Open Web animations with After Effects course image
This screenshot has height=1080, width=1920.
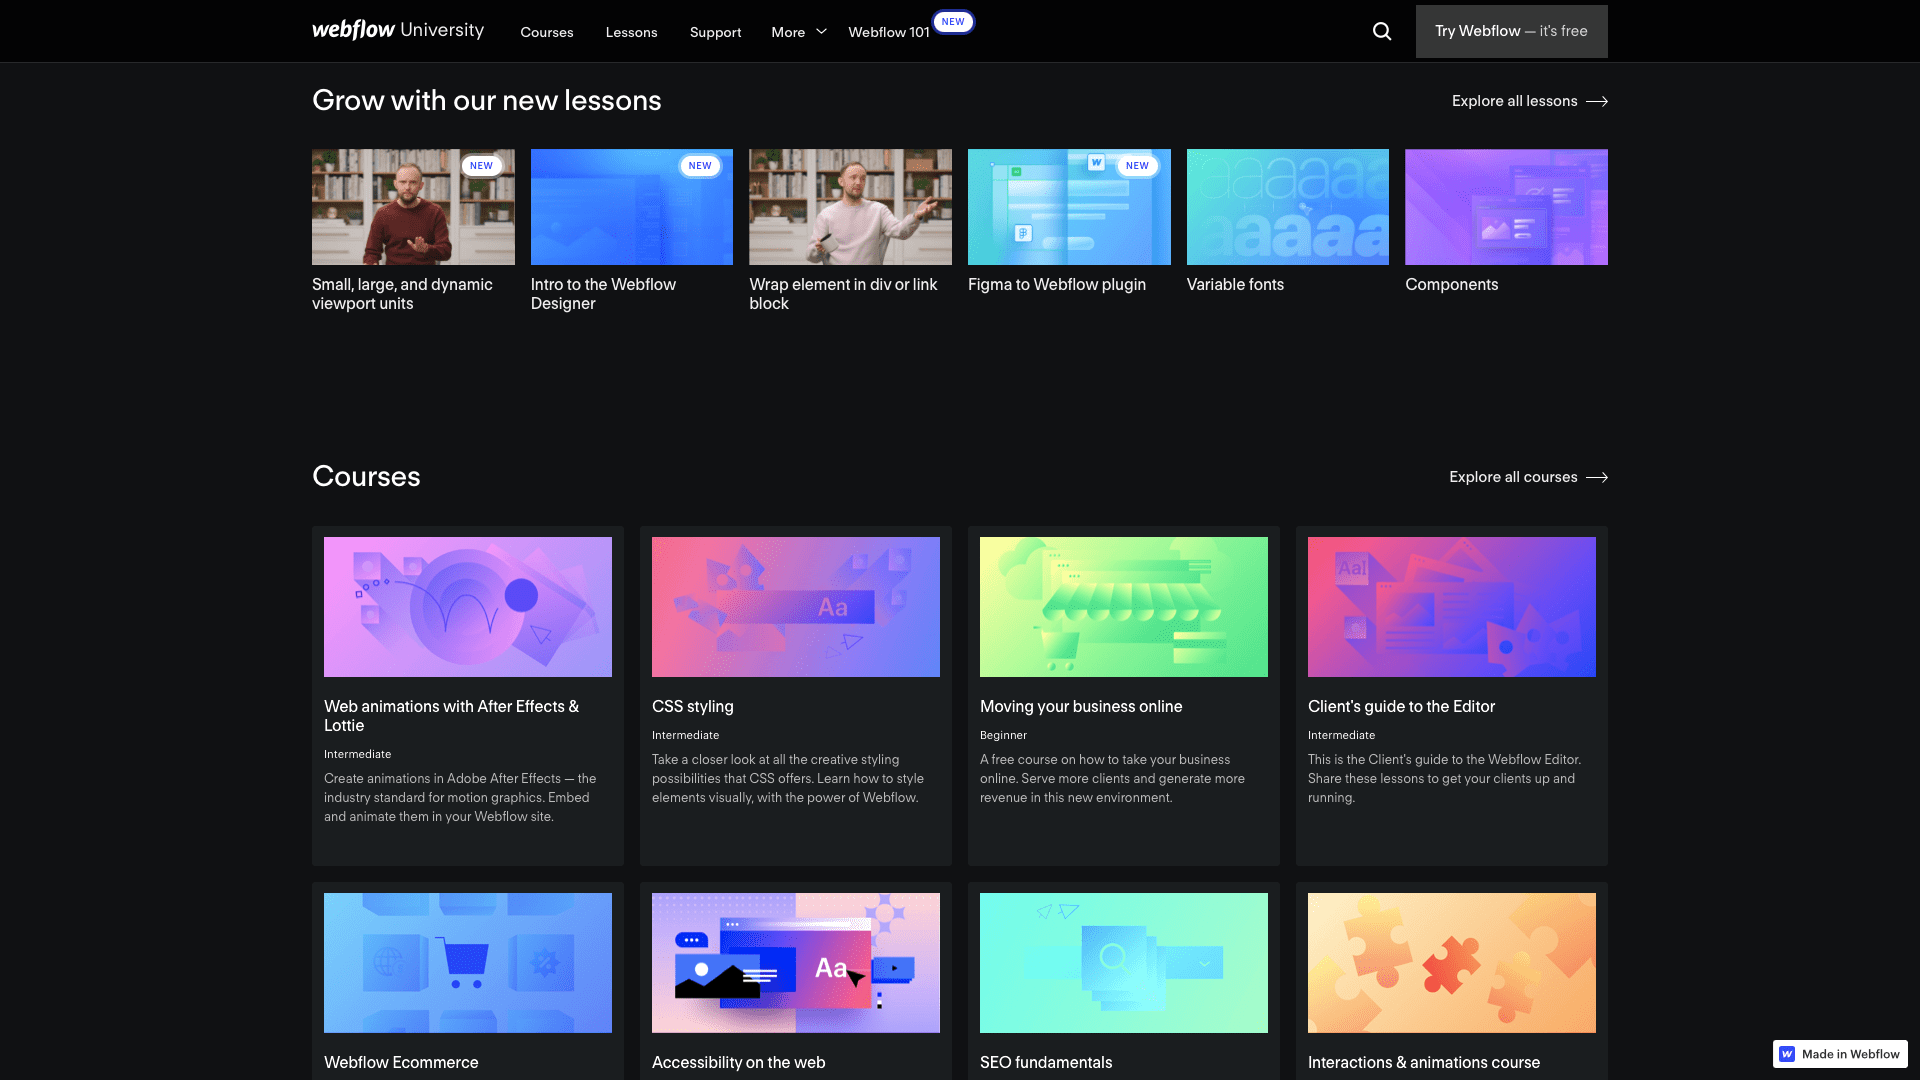pyautogui.click(x=468, y=607)
